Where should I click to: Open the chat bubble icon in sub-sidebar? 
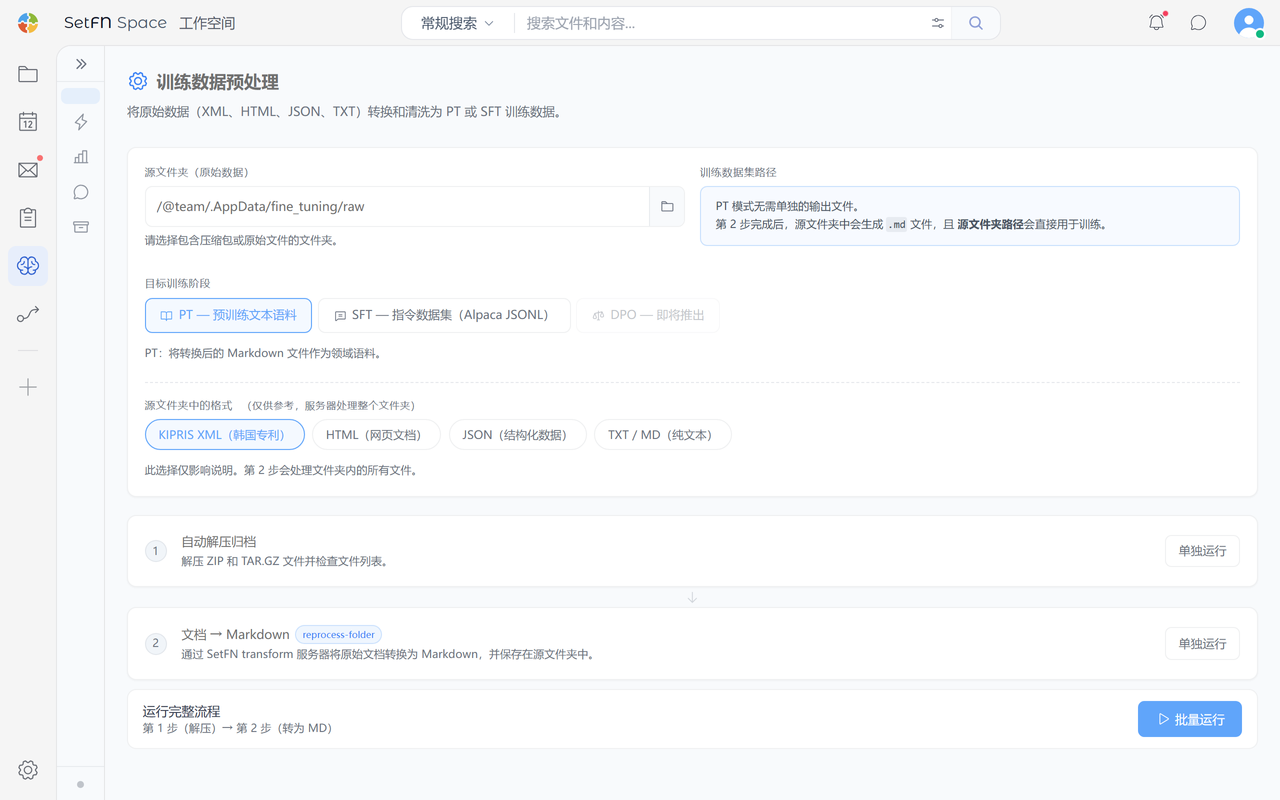pyautogui.click(x=81, y=192)
